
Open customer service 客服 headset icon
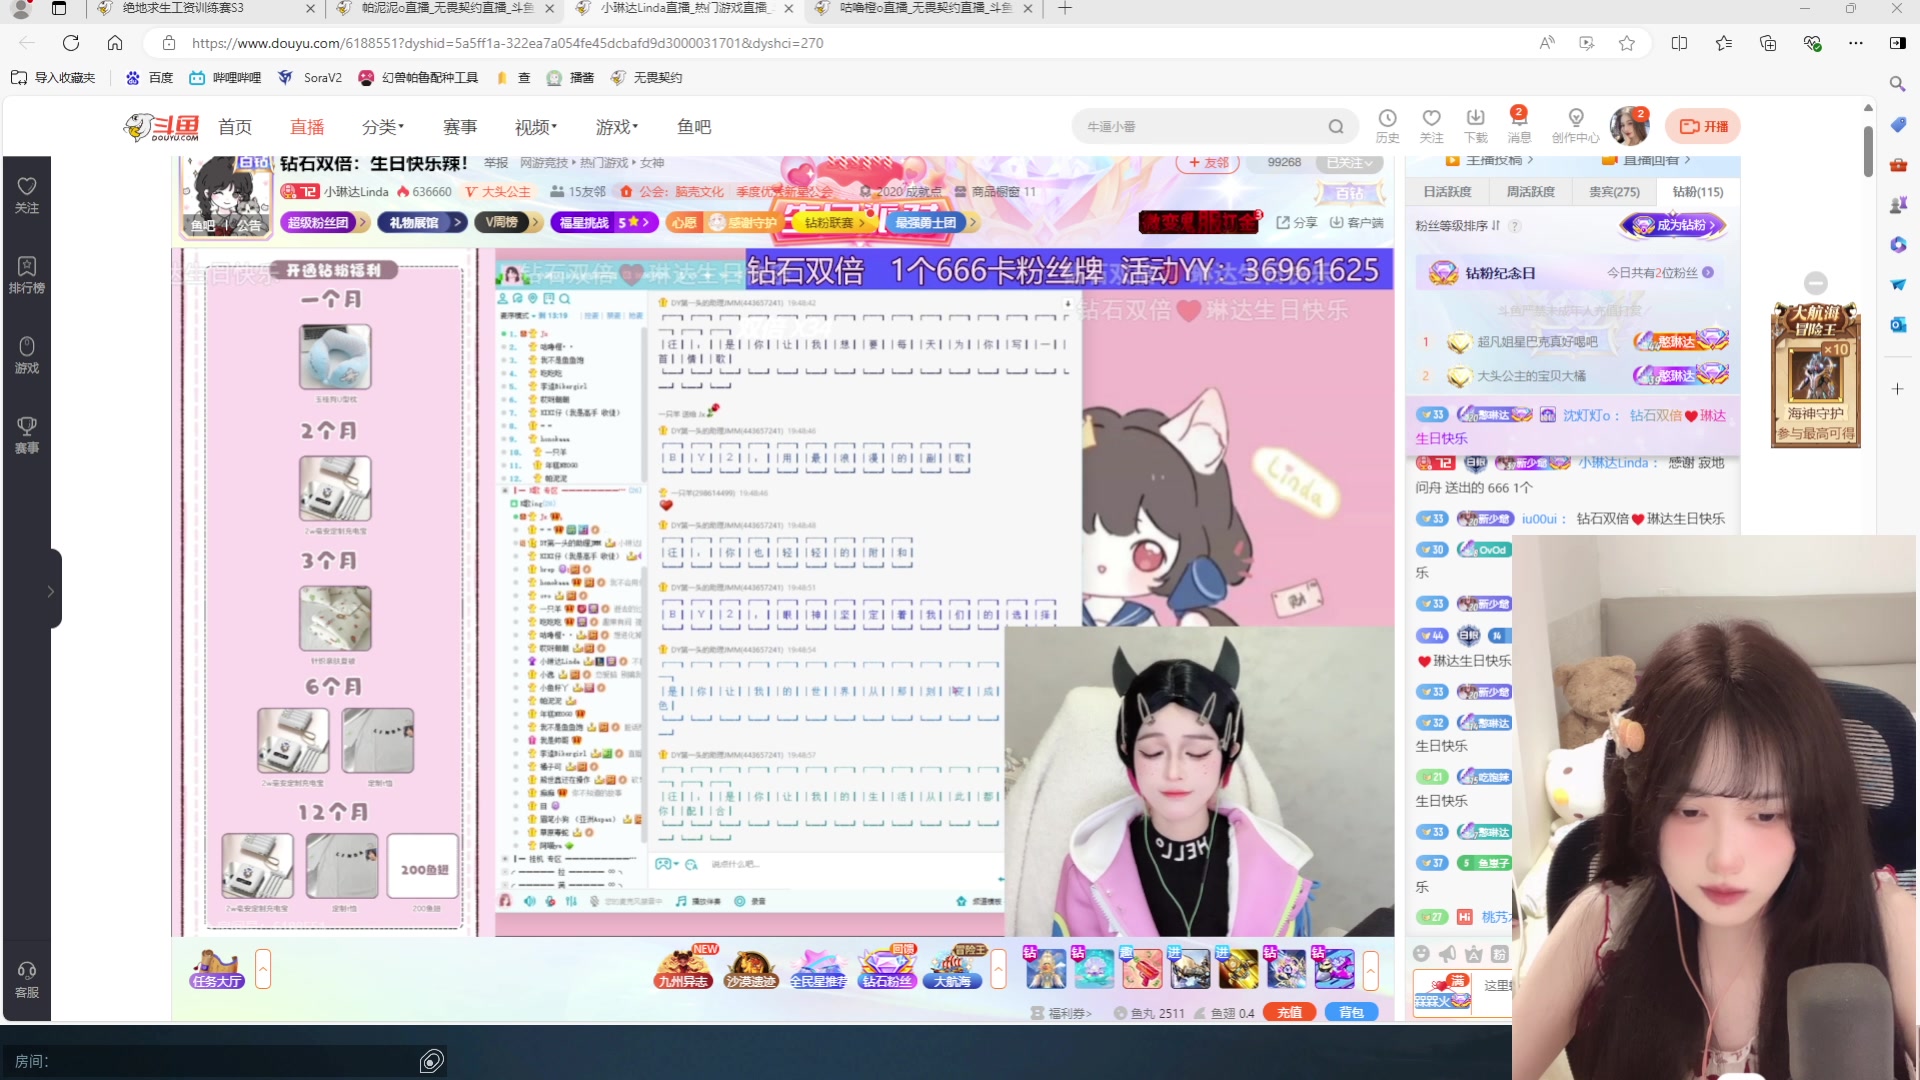coord(27,980)
